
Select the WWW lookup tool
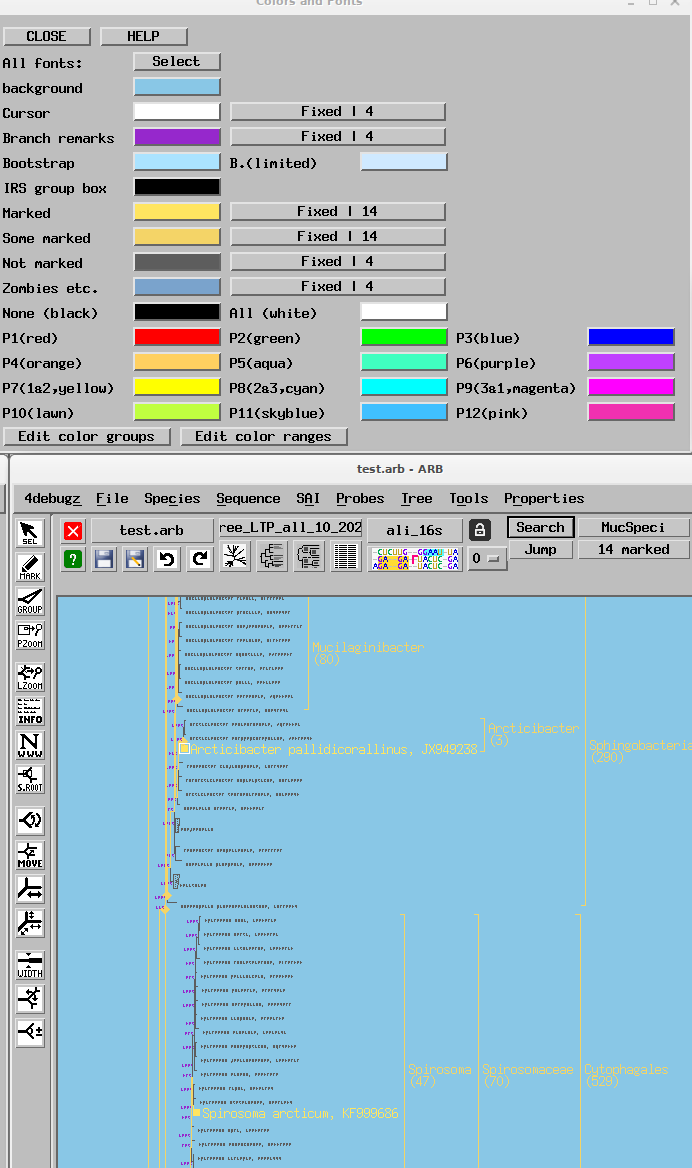[30, 745]
